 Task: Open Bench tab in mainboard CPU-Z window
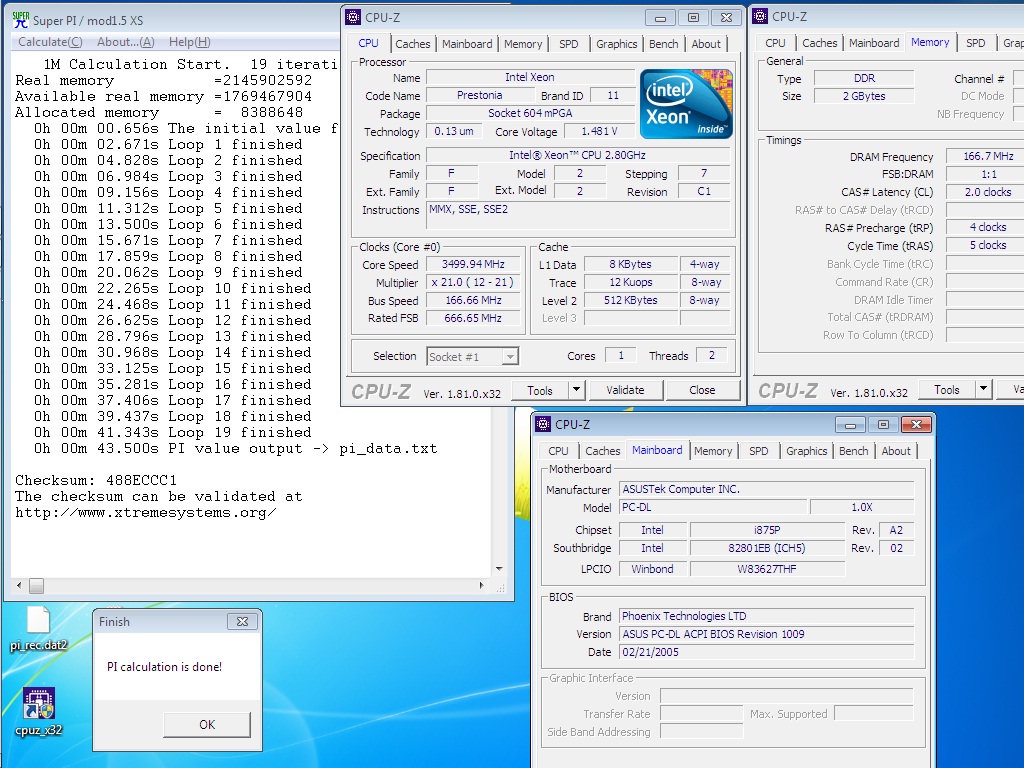[854, 451]
